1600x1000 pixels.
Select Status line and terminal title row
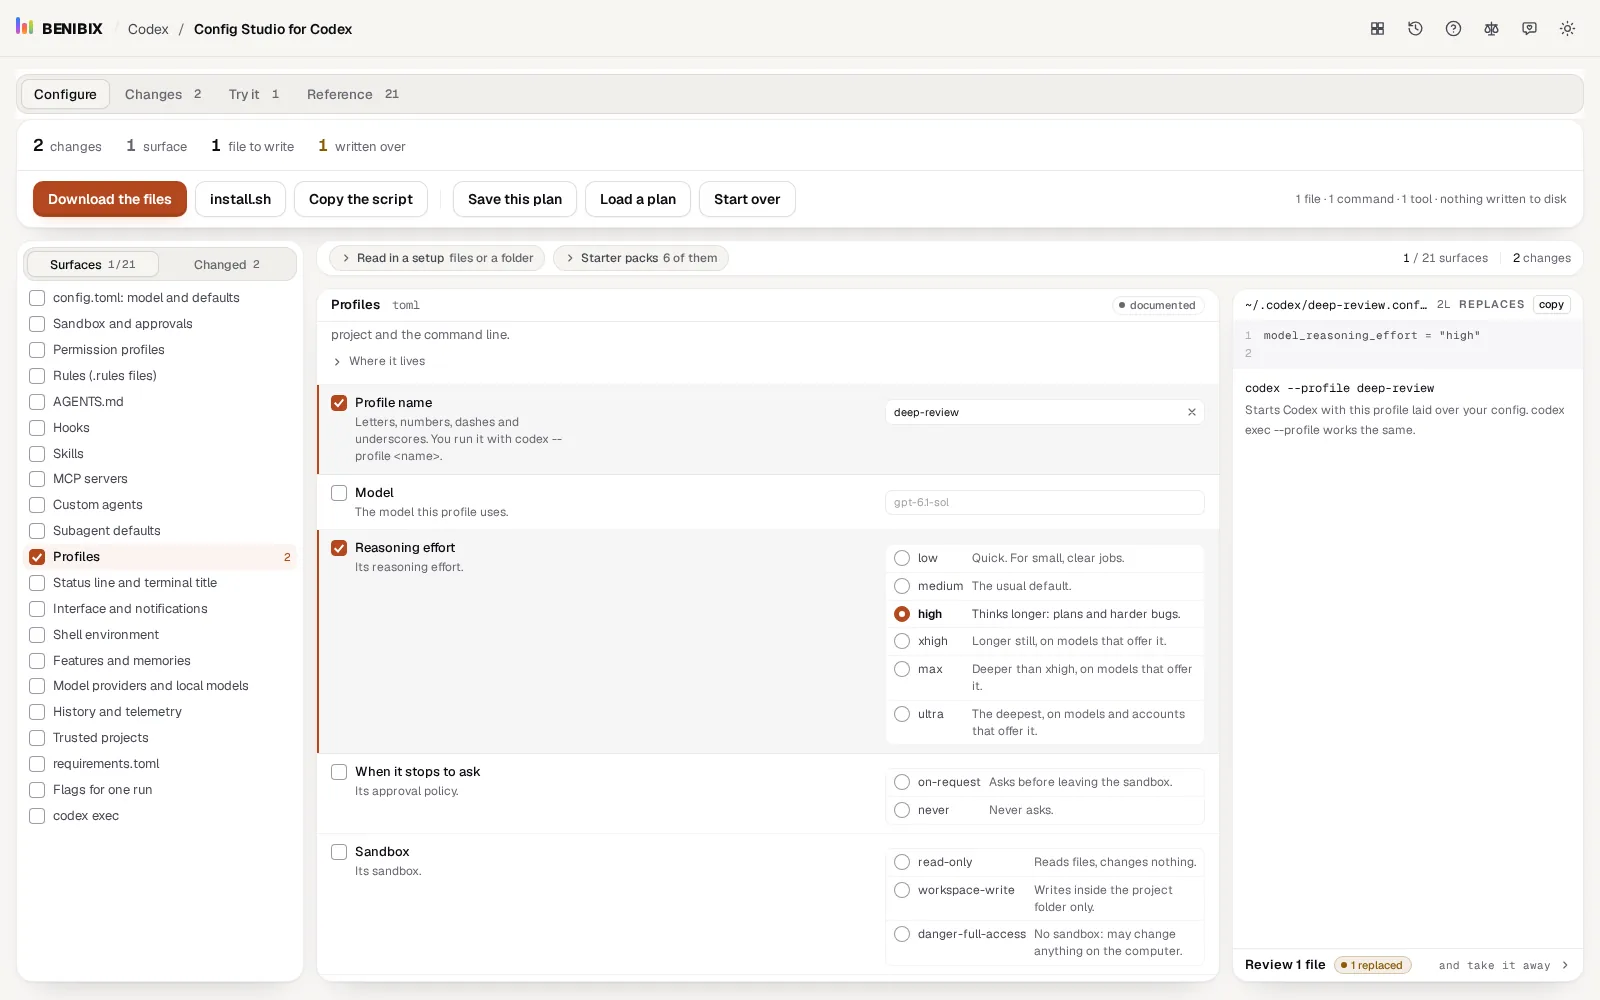coord(160,583)
